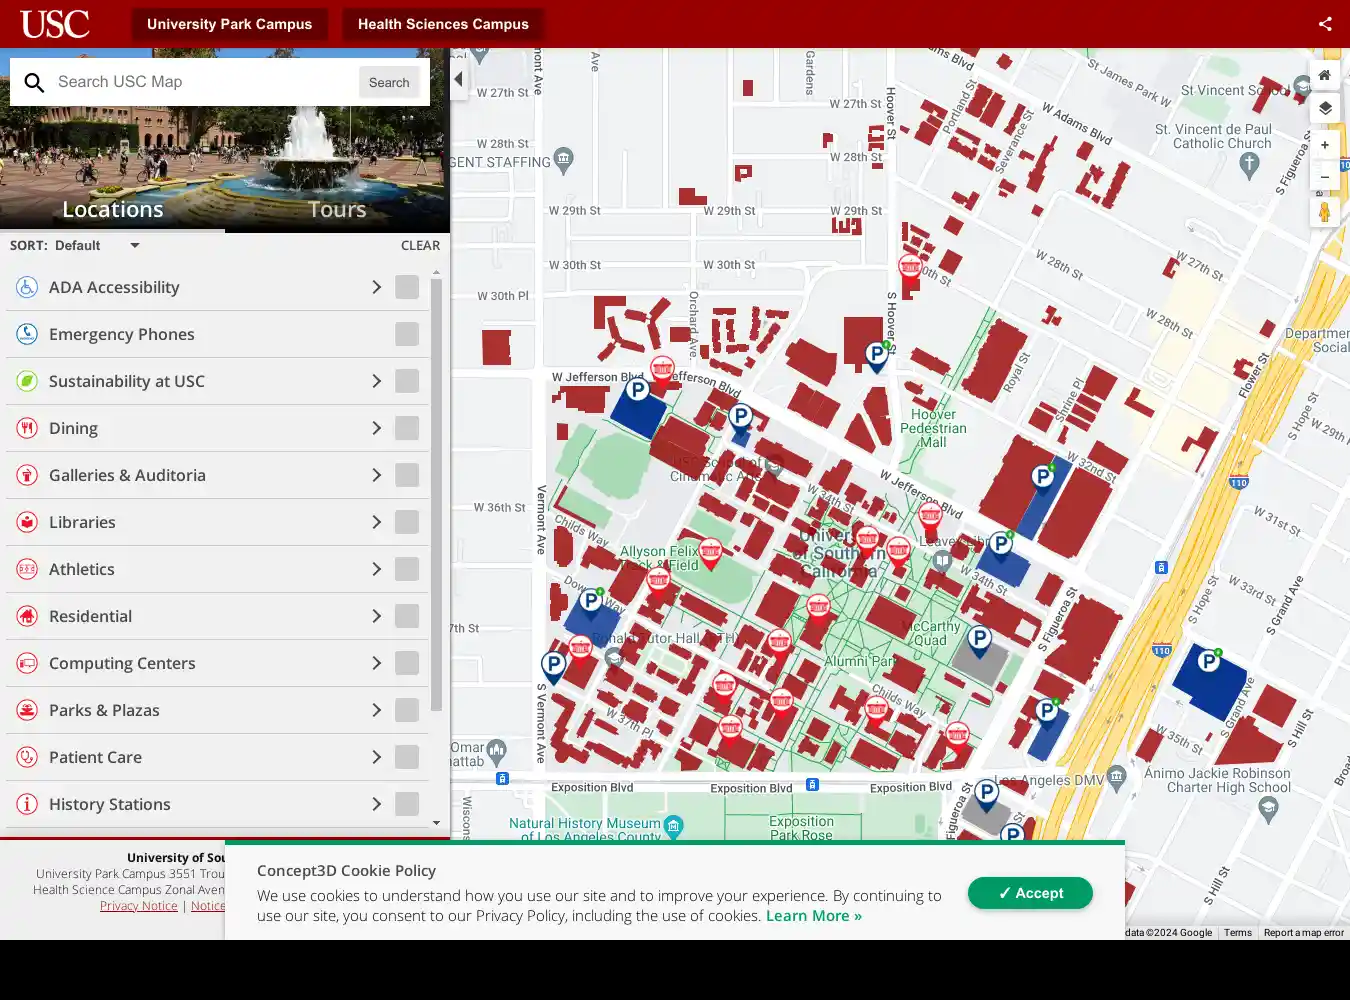The width and height of the screenshot is (1350, 1000).
Task: Click the History Stations info icon
Action: [x=27, y=804]
